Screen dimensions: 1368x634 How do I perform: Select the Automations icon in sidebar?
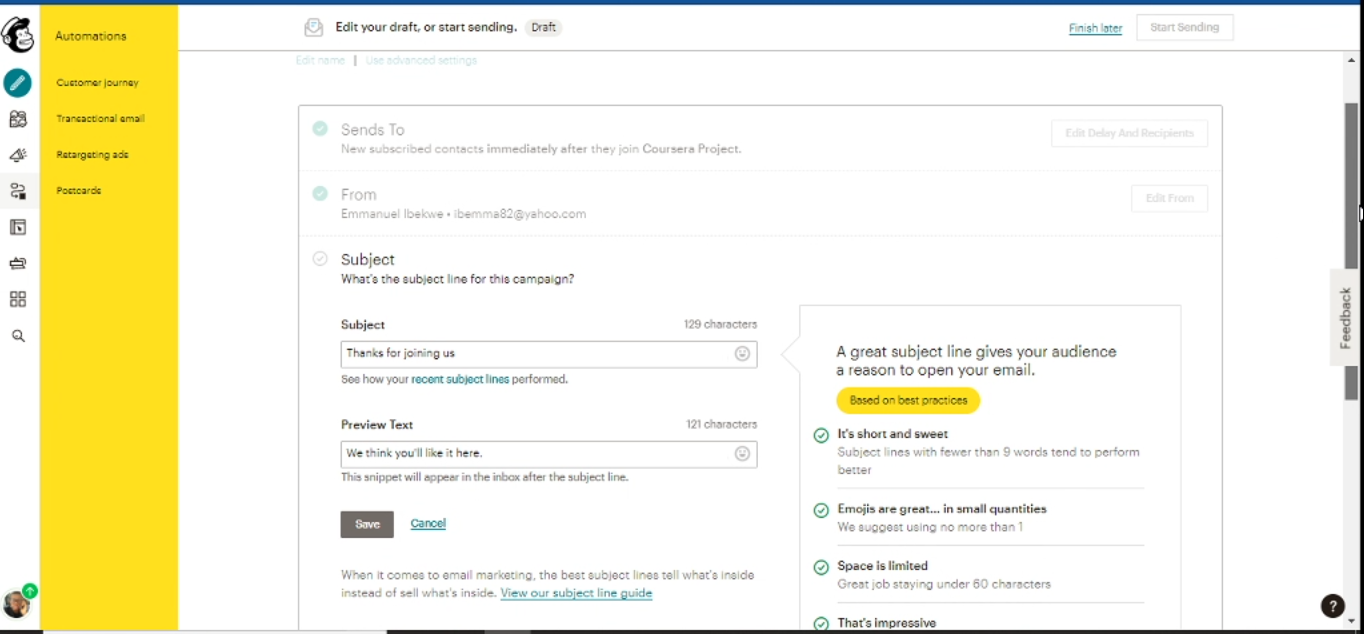click(18, 191)
